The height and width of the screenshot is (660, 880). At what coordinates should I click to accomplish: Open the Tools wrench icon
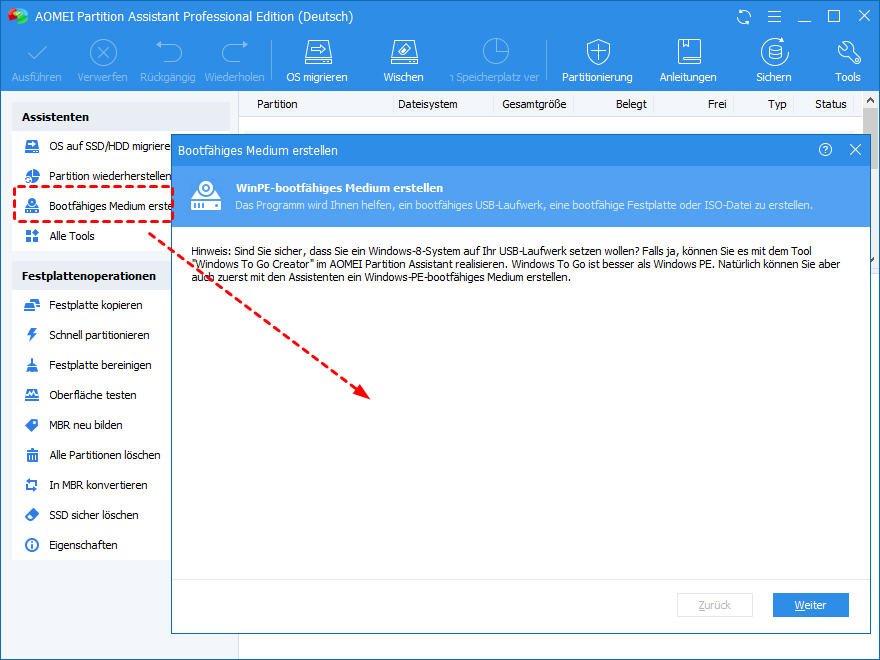tap(848, 52)
